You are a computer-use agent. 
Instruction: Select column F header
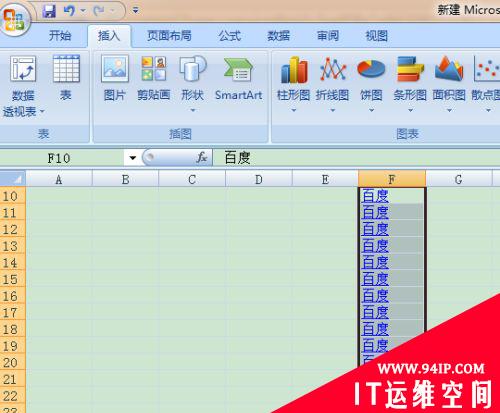point(392,179)
